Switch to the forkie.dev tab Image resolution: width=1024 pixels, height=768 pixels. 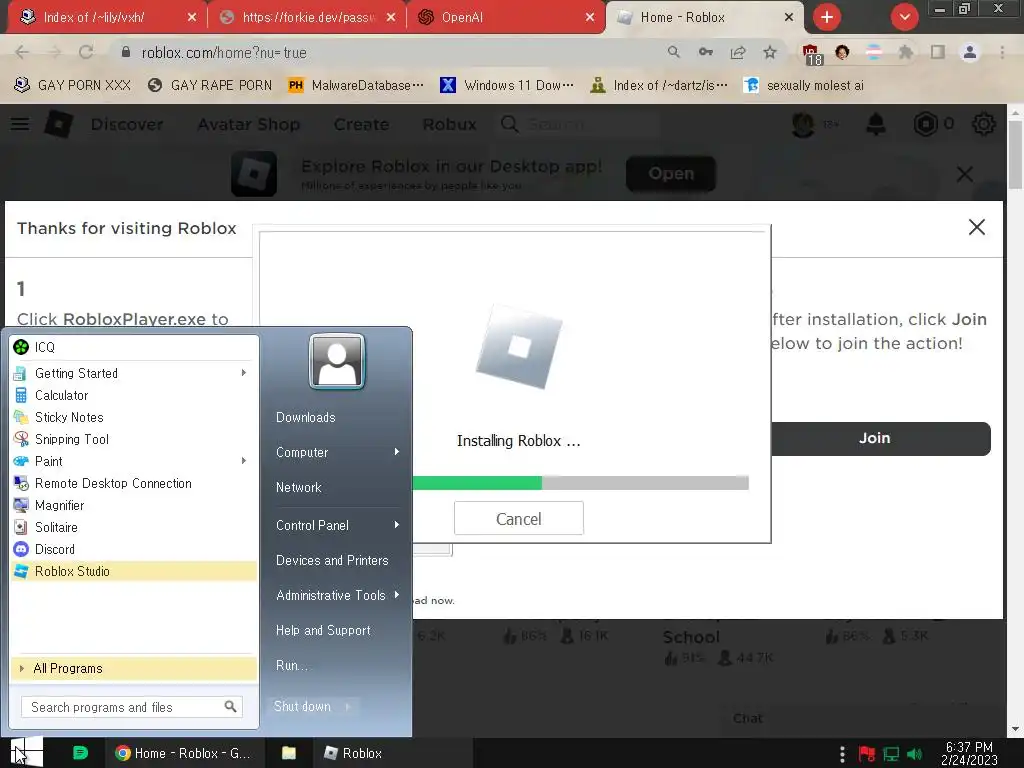[x=306, y=17]
